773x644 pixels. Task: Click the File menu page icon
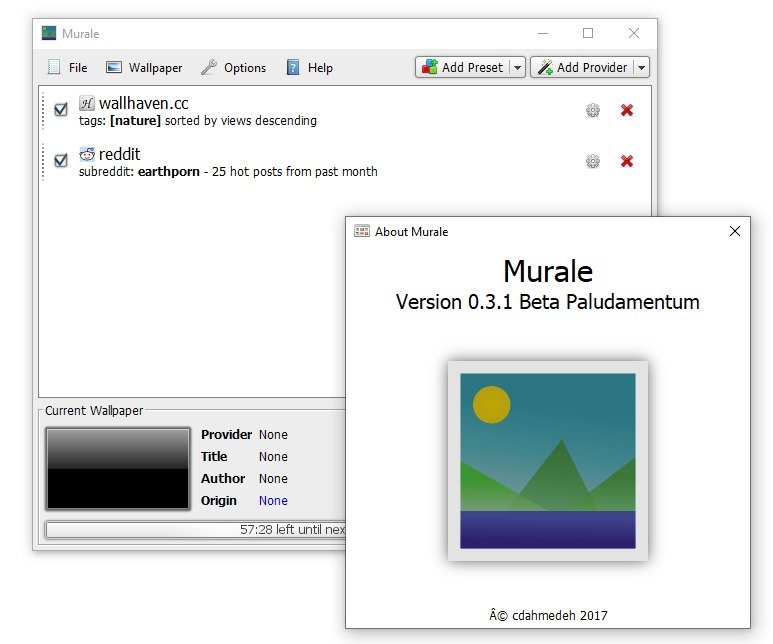54,67
